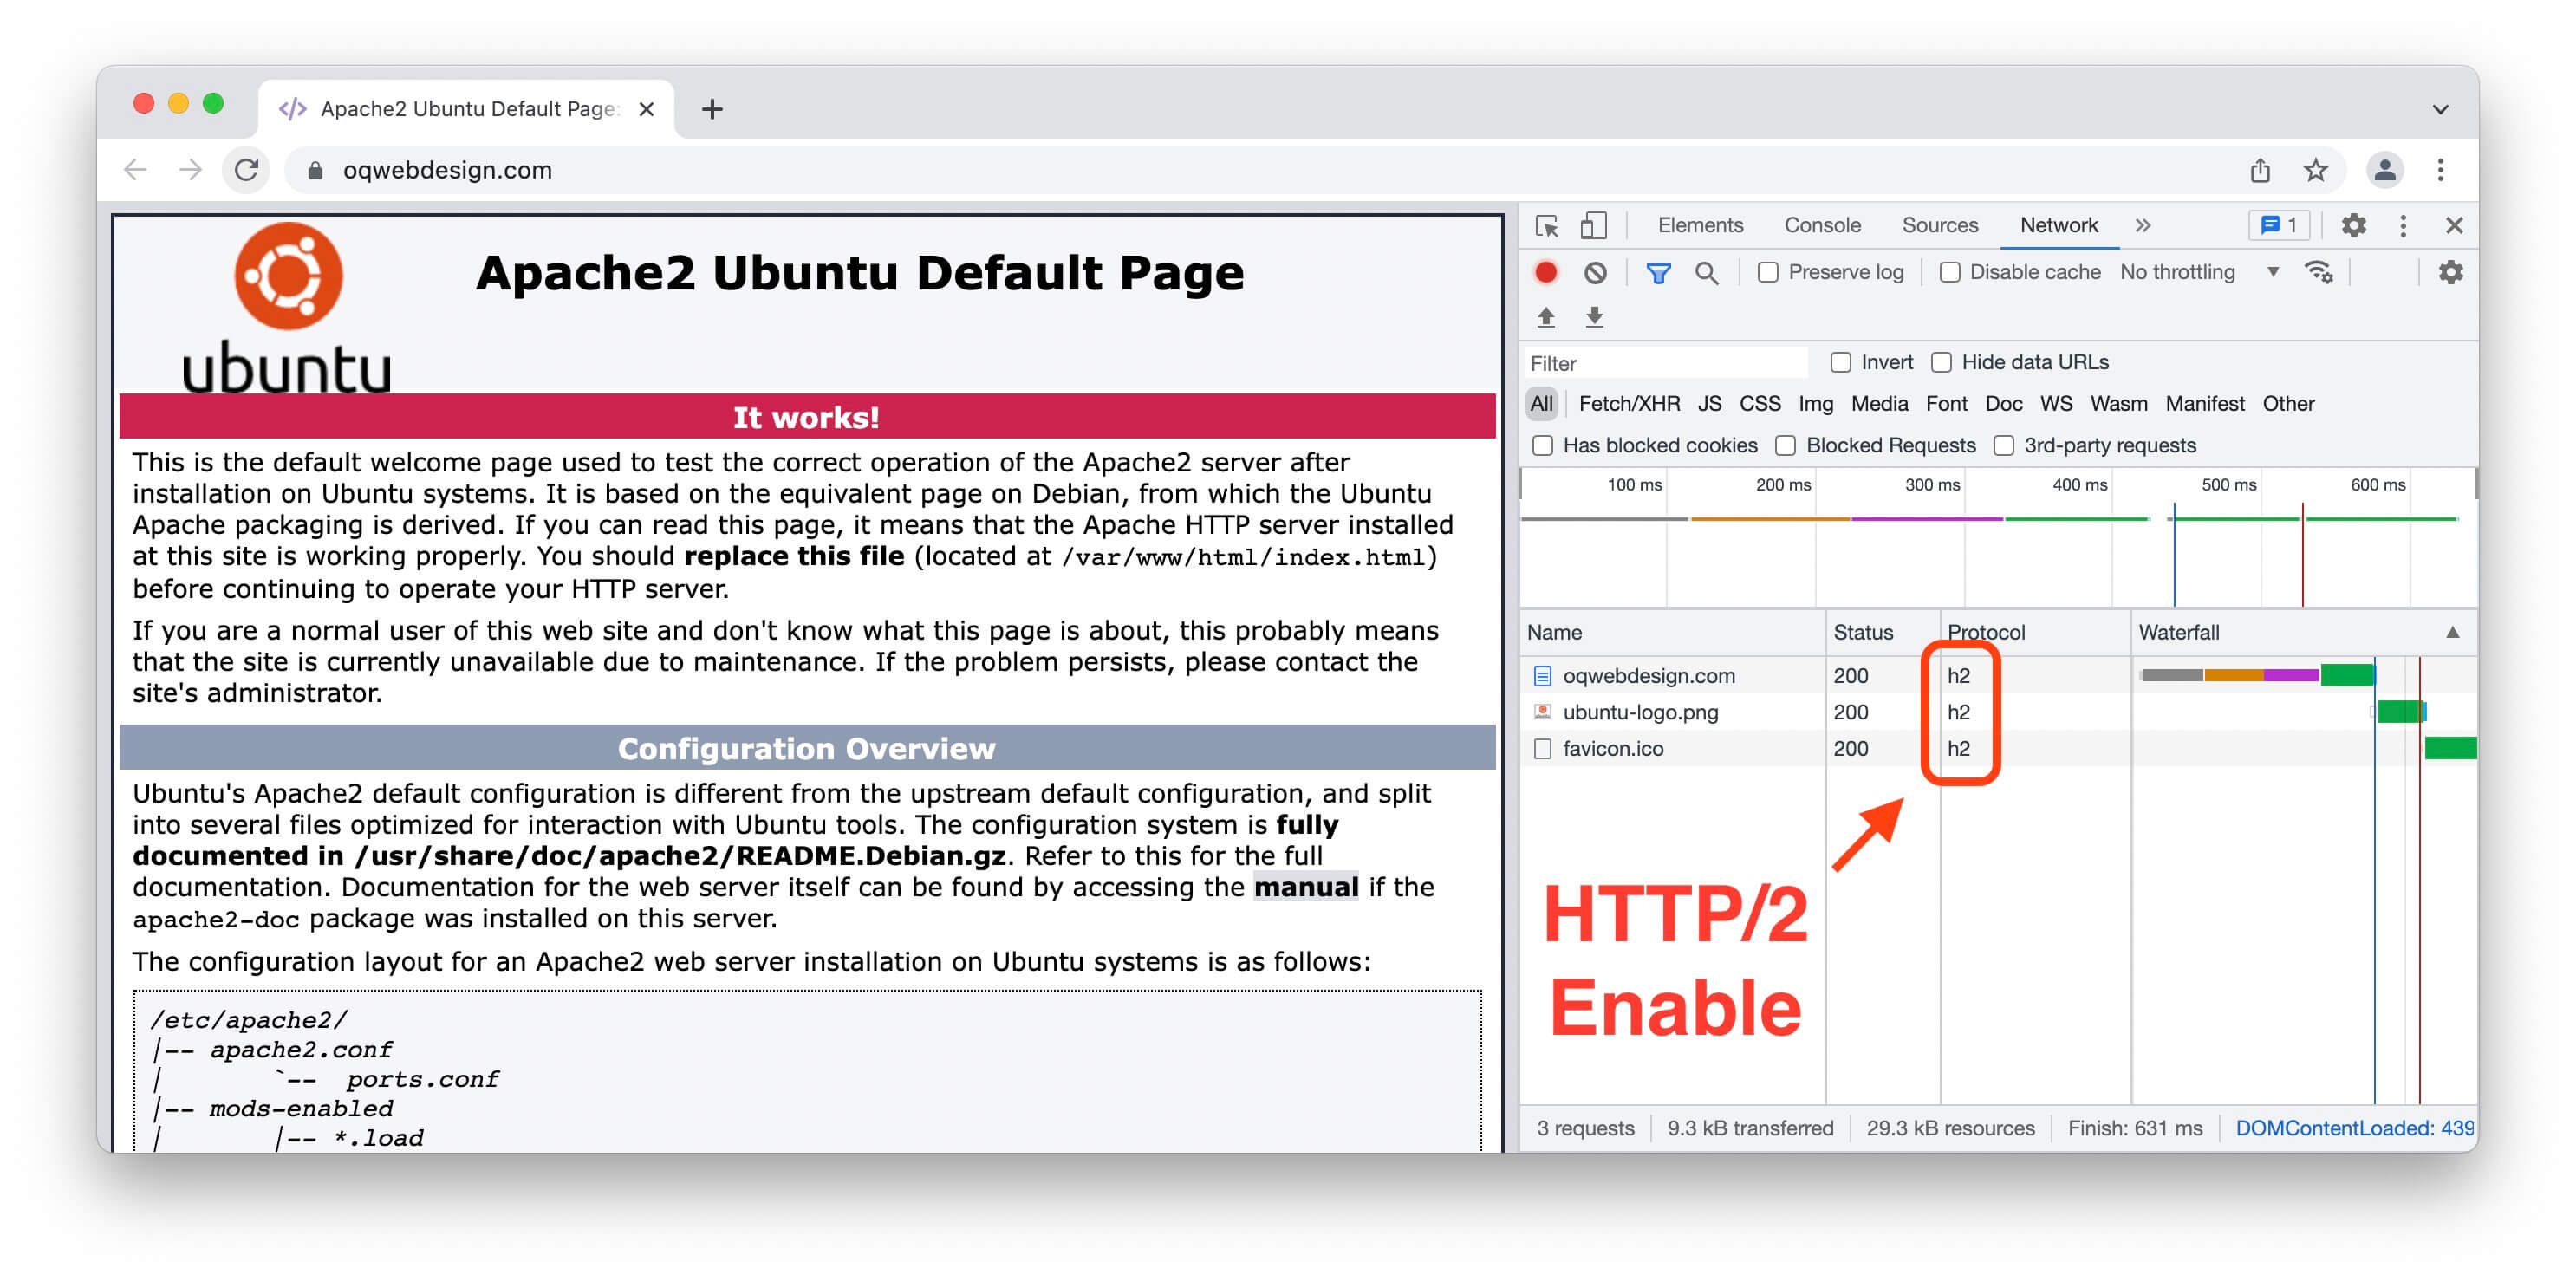Import a HAR file with the upload arrow

pyautogui.click(x=1546, y=317)
